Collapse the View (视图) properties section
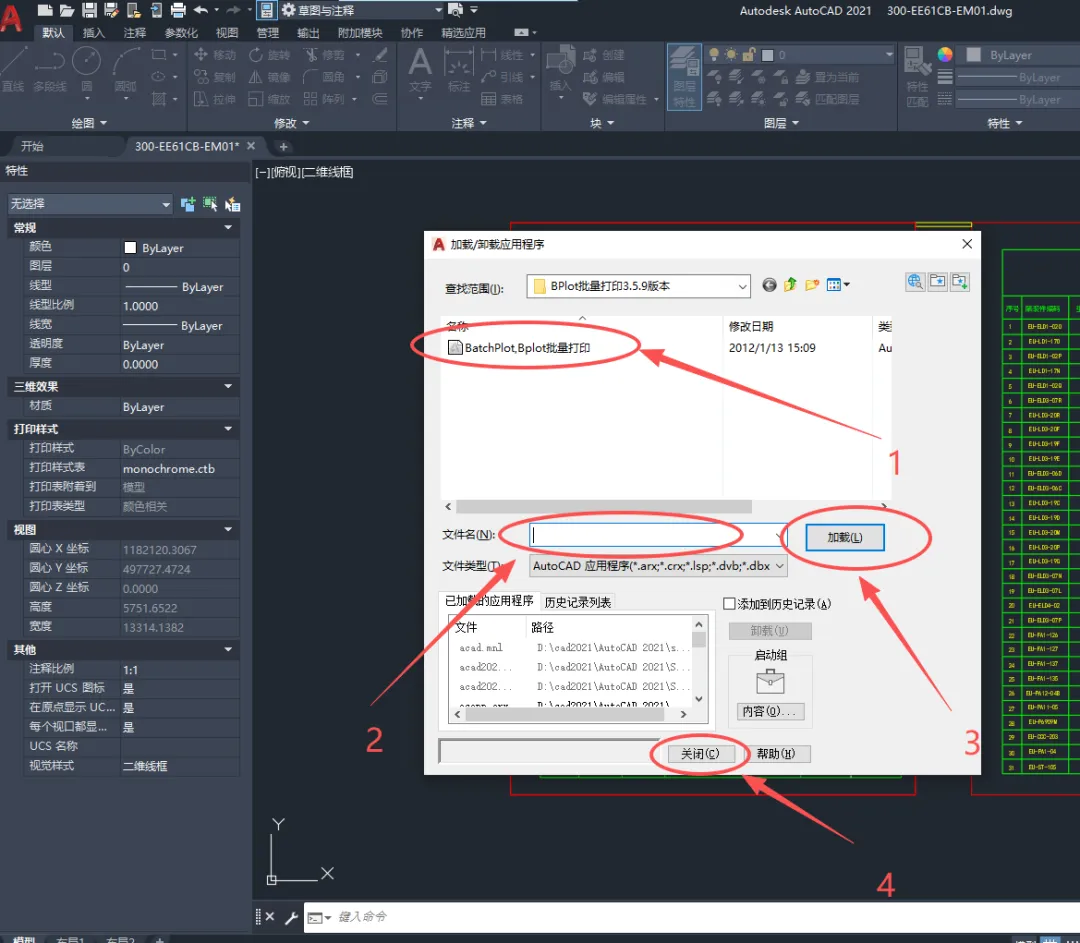The height and width of the screenshot is (943, 1080). click(x=228, y=529)
